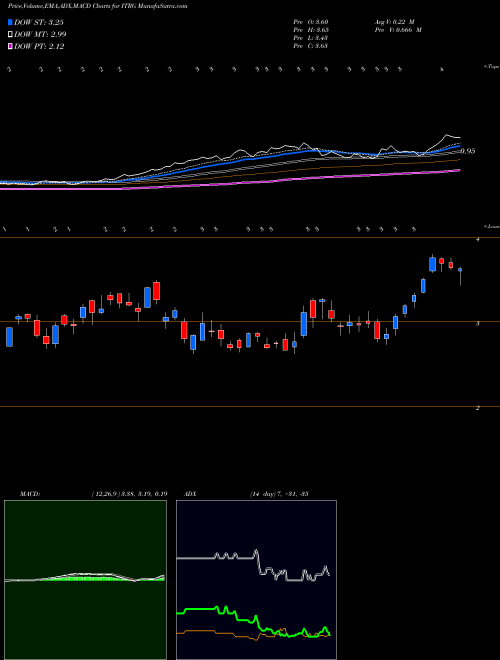Click the 'Pre V: 0.666 M' volume text
This screenshot has height=660, width=500.
pyautogui.click(x=398, y=30)
